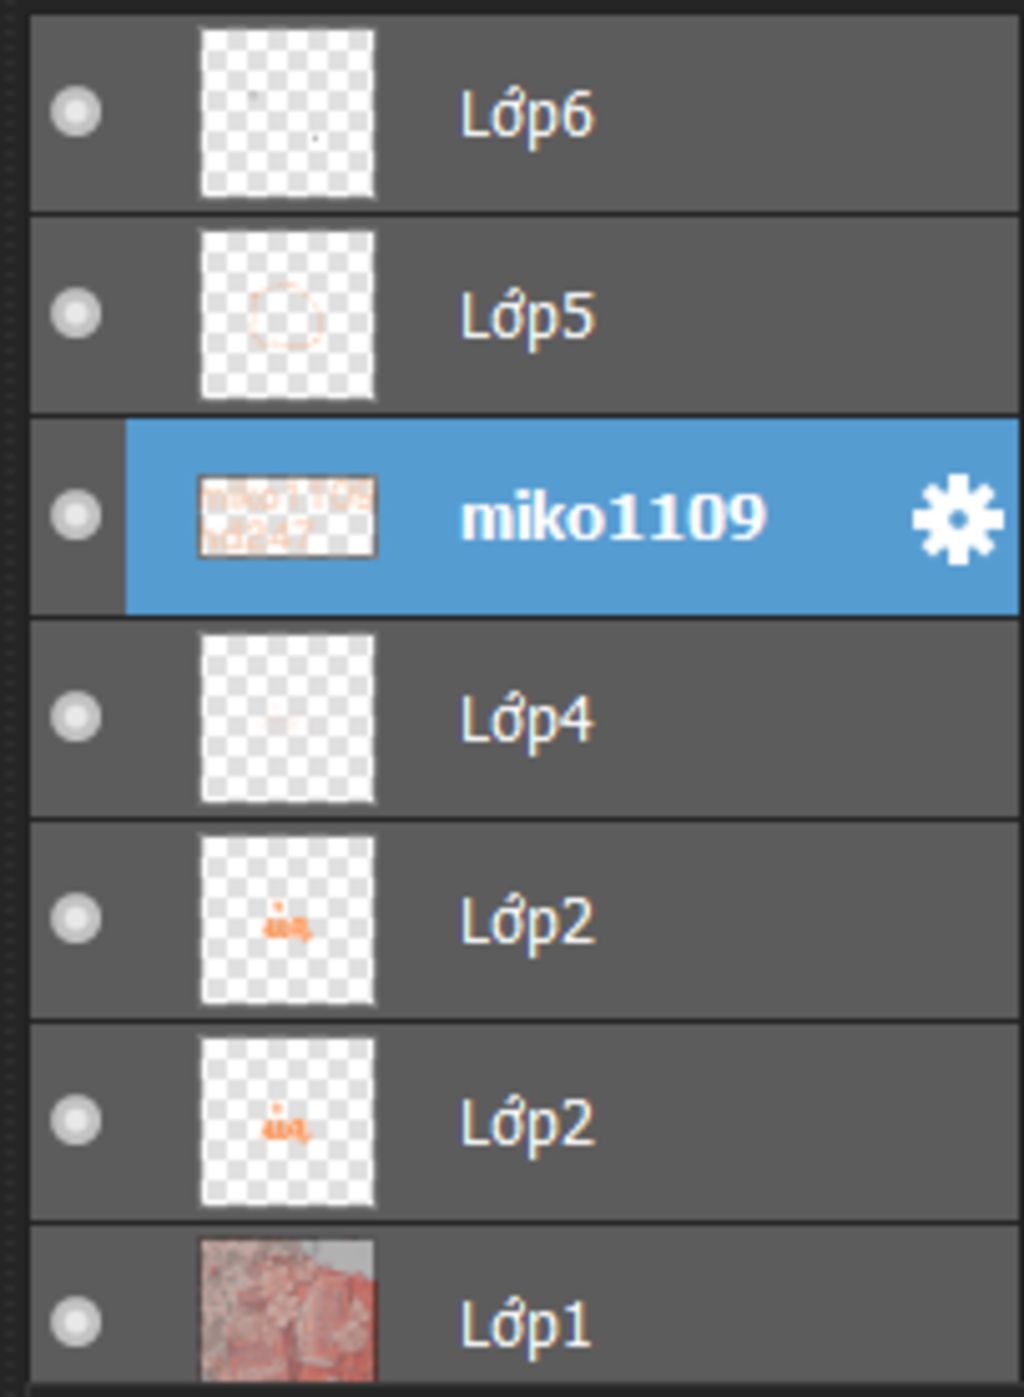Click the Lớp5 circle outline thumbnail
1024x1397 pixels.
(287, 315)
